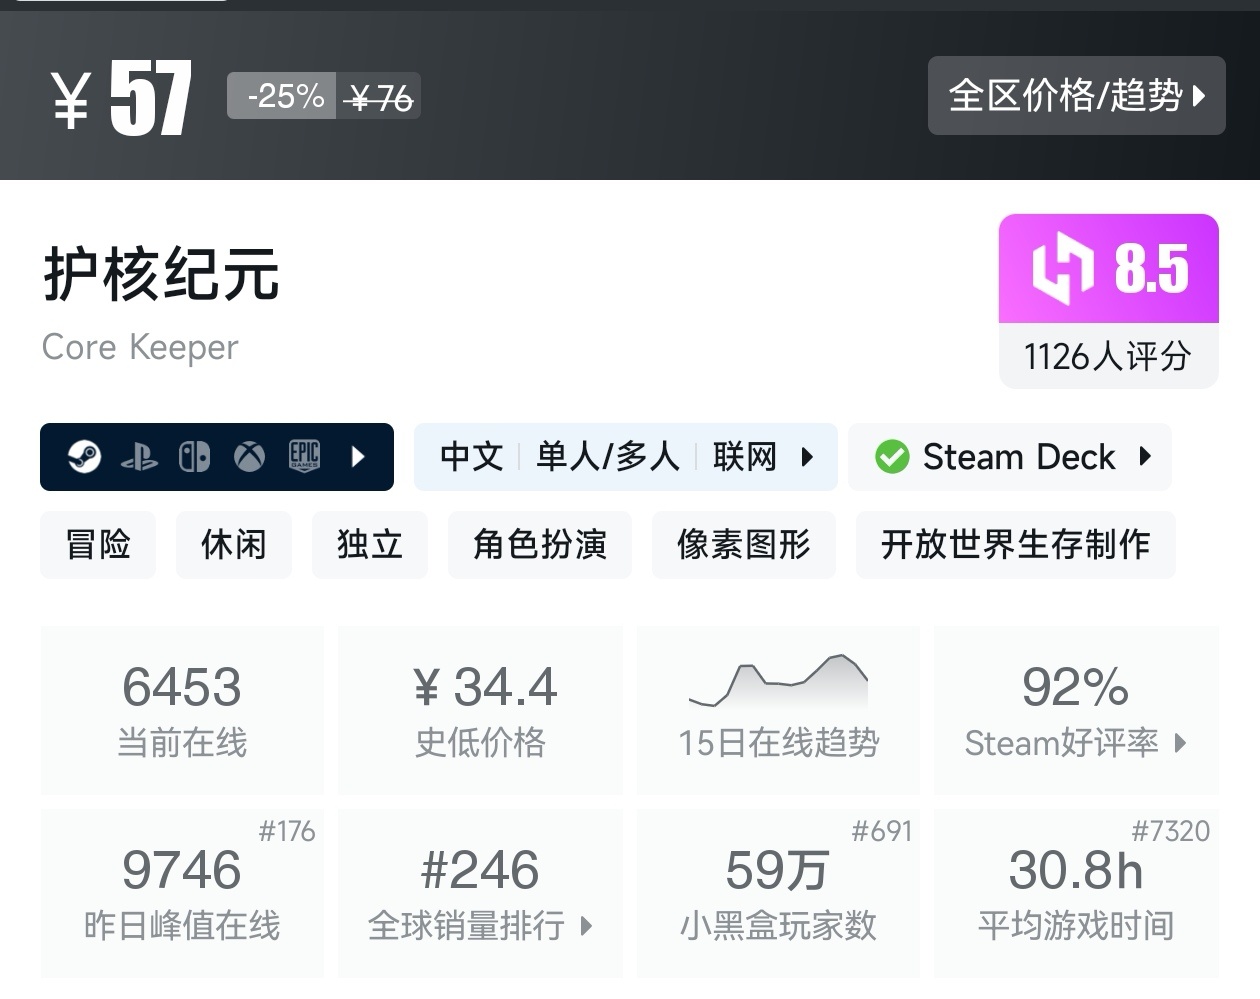Tap the 像素图形 tag
This screenshot has height=999, width=1260.
tap(743, 544)
